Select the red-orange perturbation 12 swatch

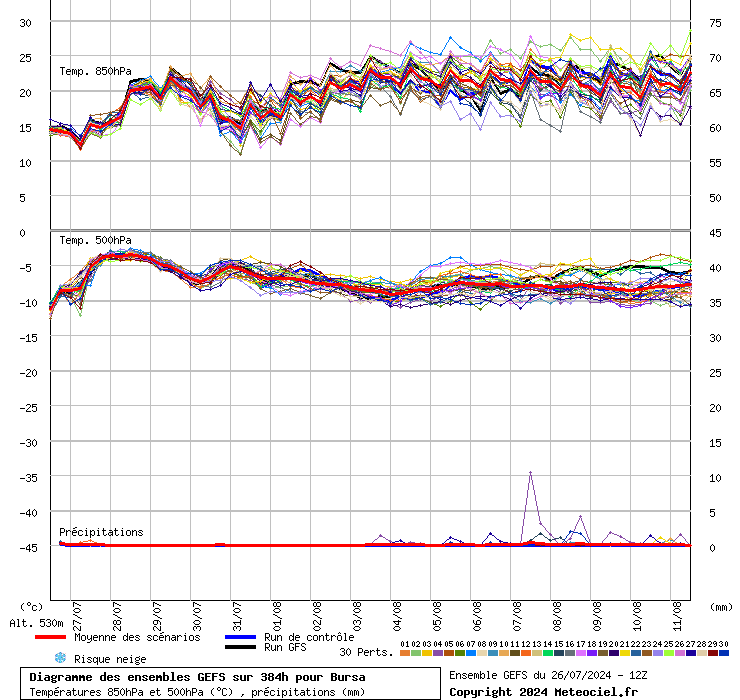point(526,653)
